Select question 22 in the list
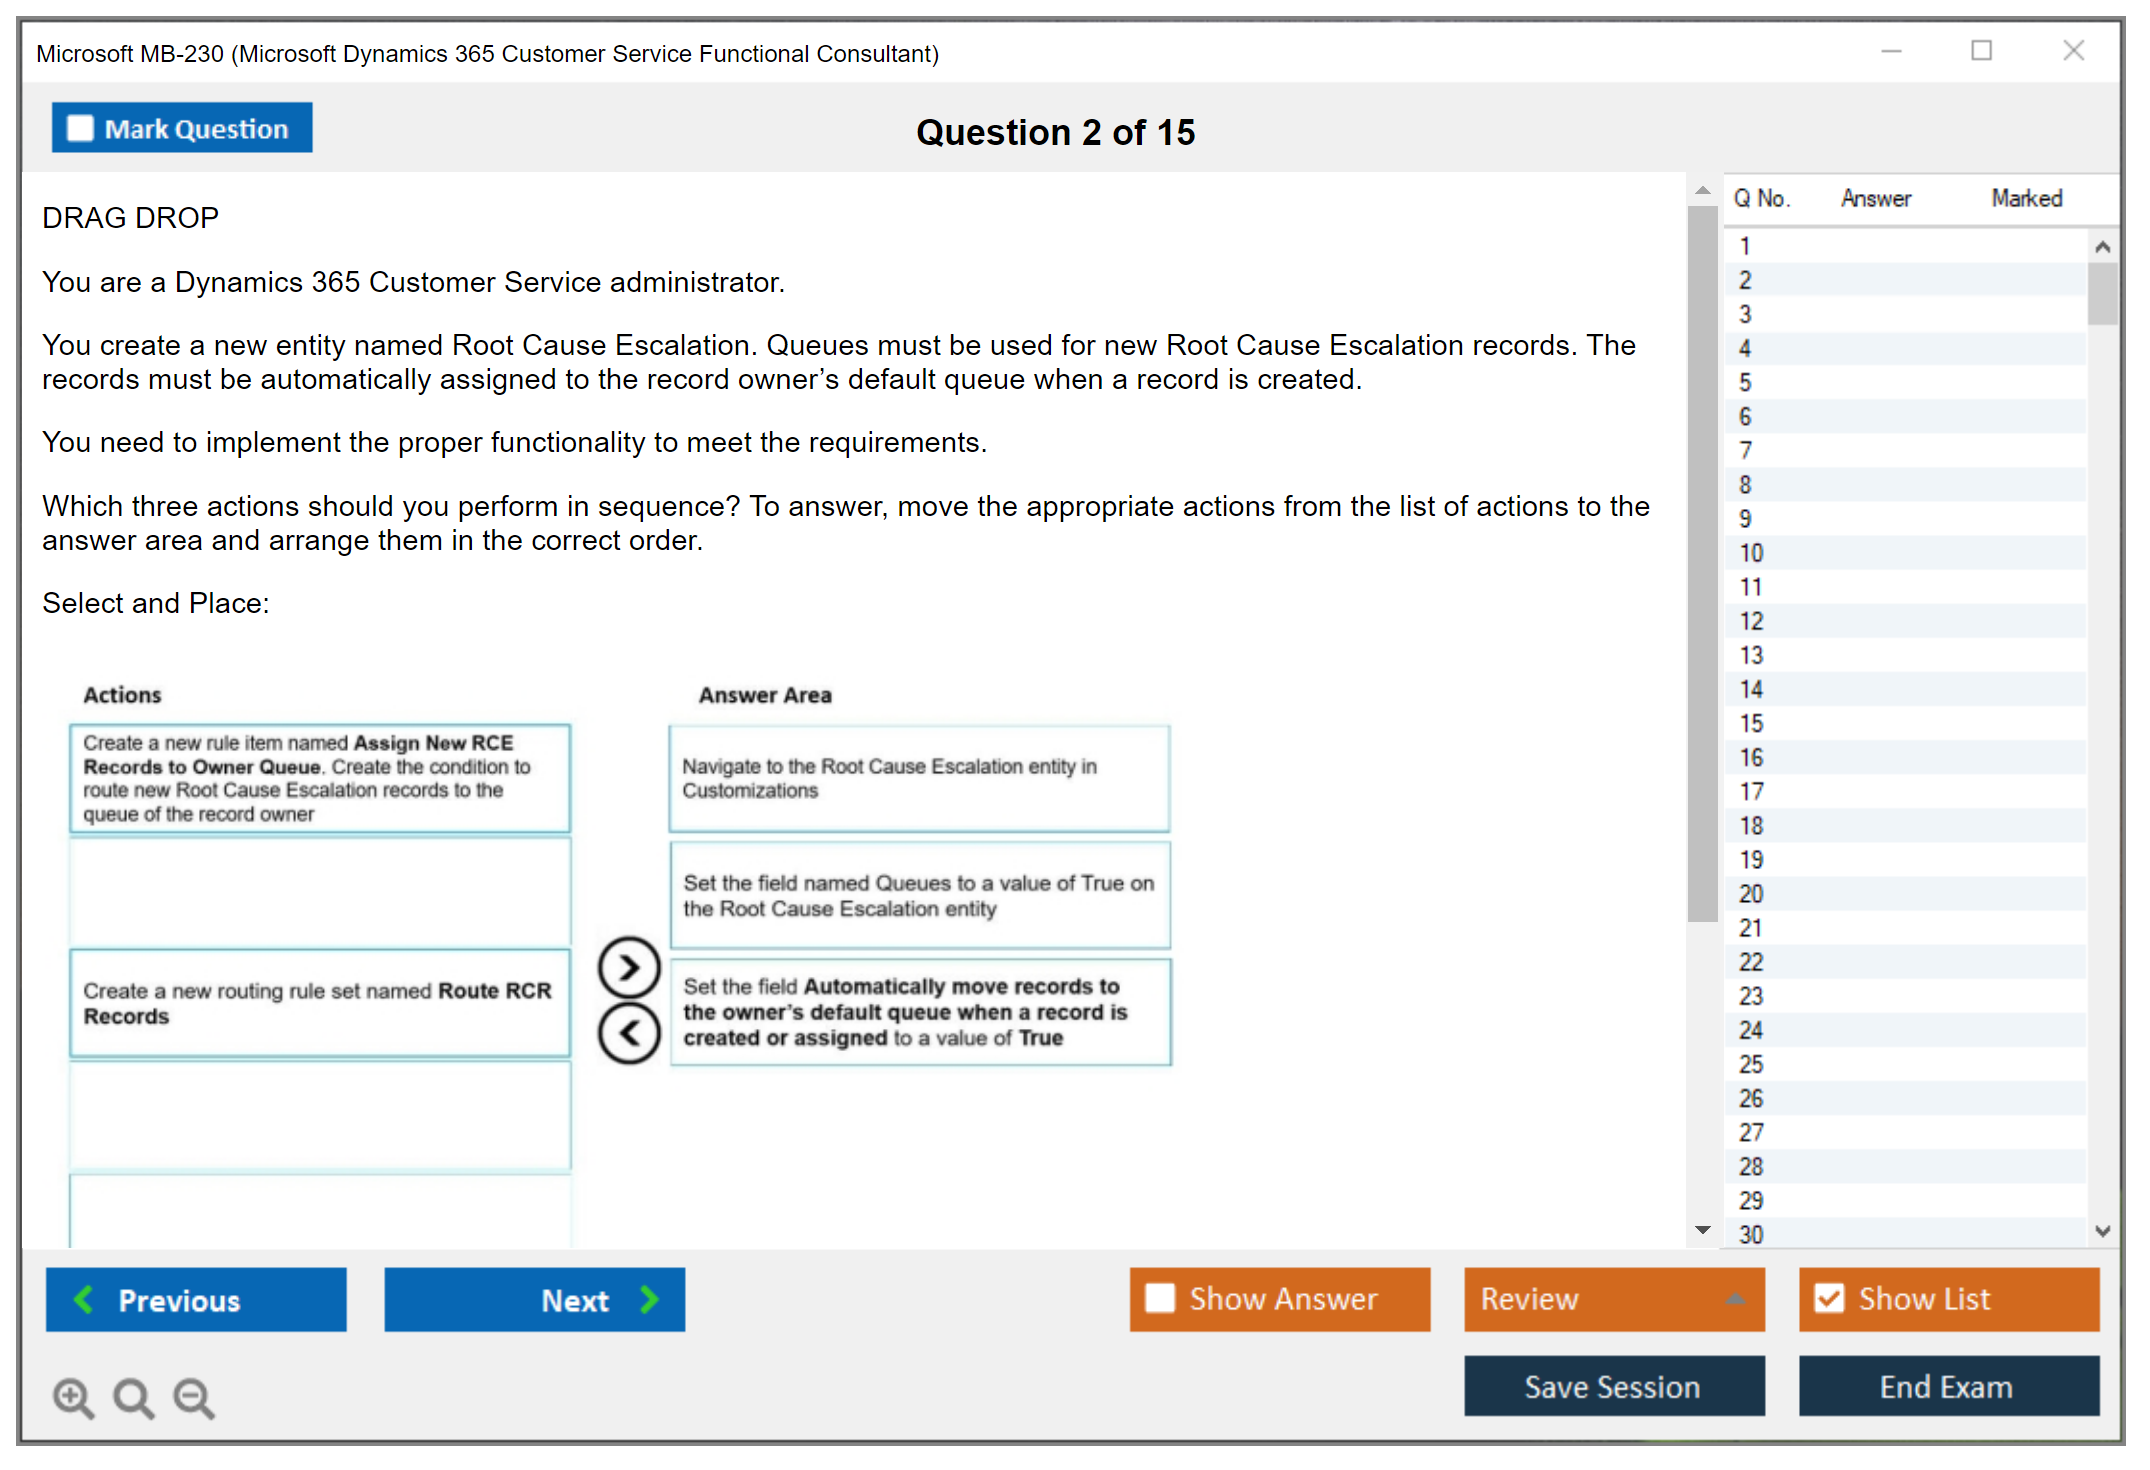2150x1470 pixels. point(1752,962)
